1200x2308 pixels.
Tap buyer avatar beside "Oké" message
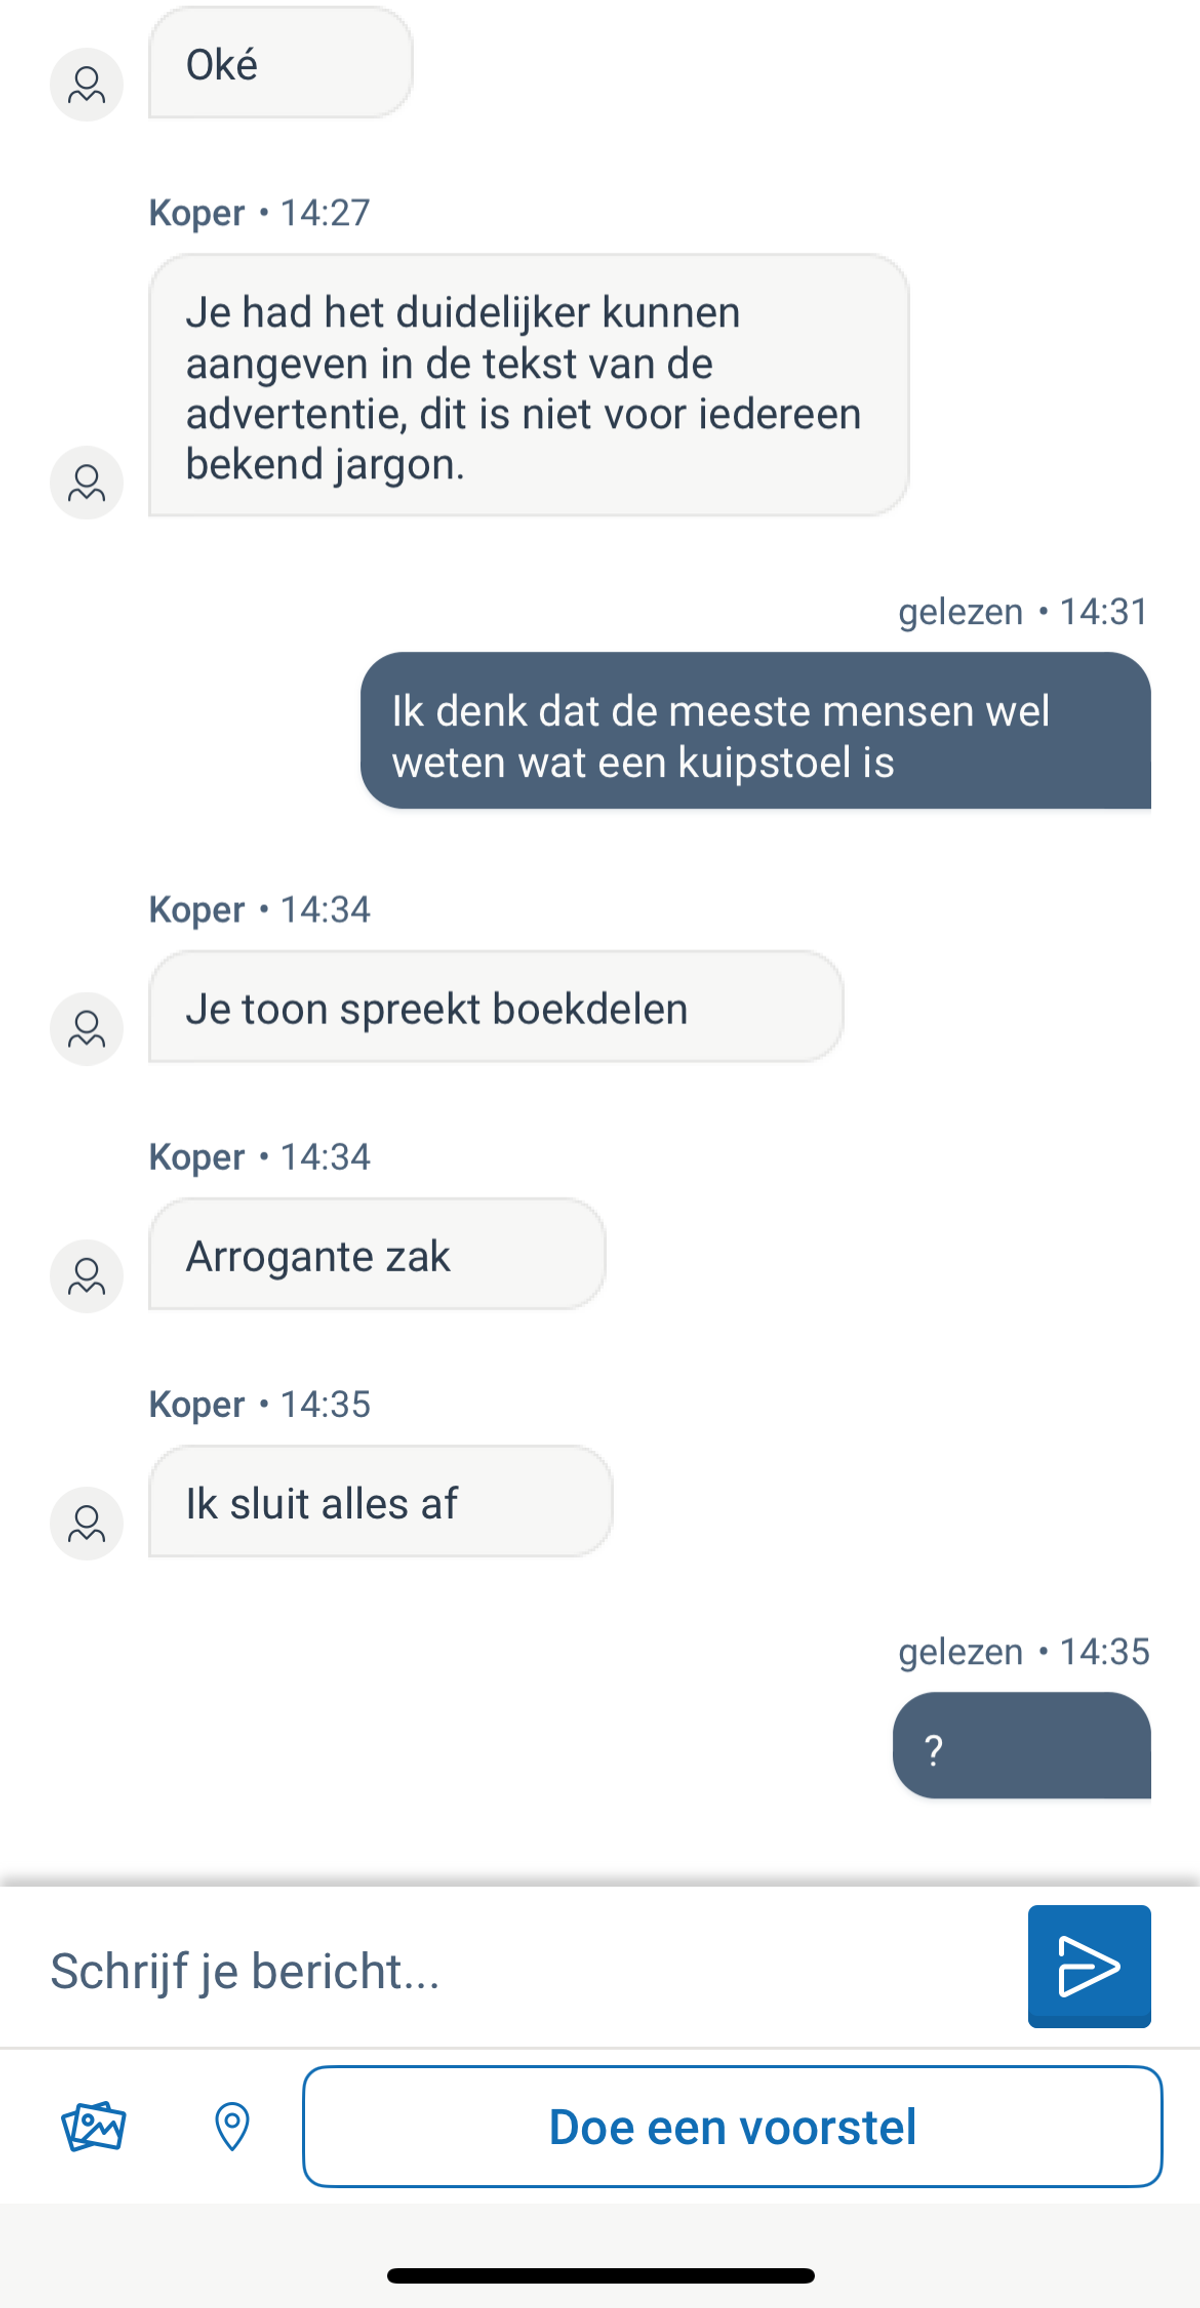click(x=87, y=85)
